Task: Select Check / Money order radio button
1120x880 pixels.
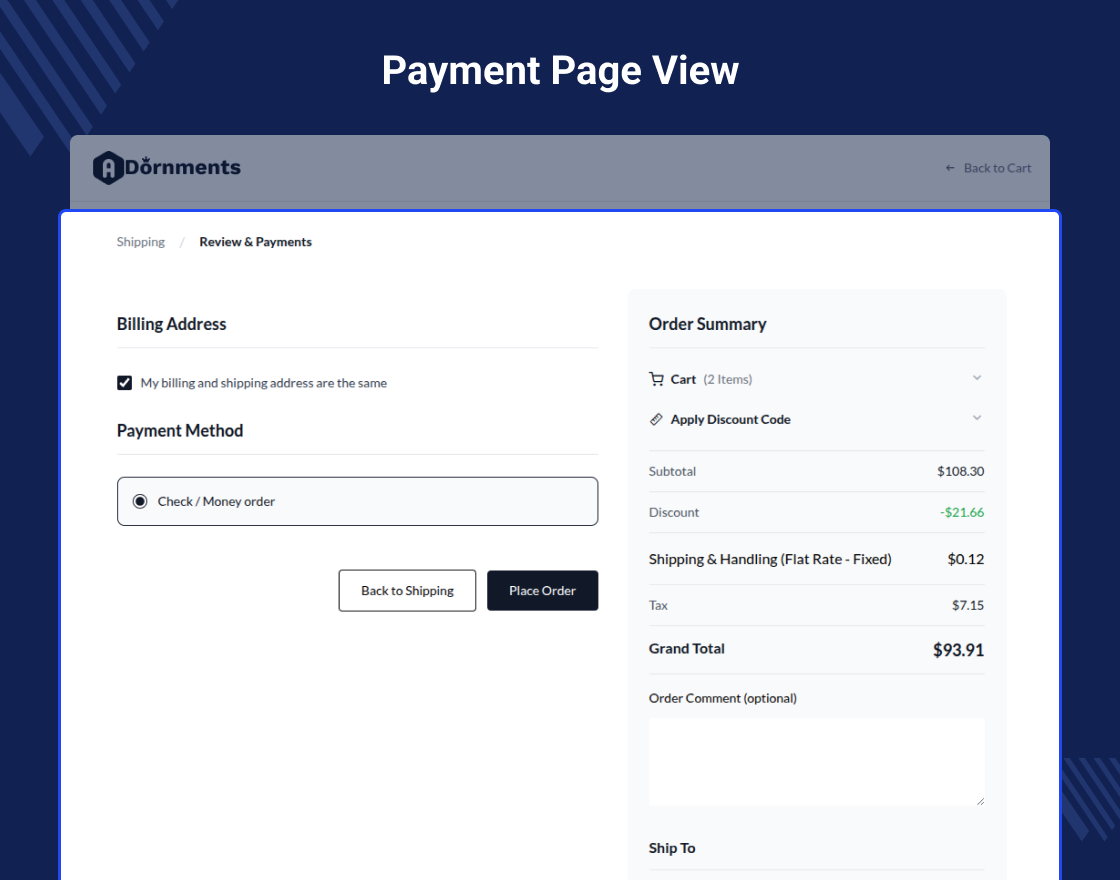Action: click(140, 501)
